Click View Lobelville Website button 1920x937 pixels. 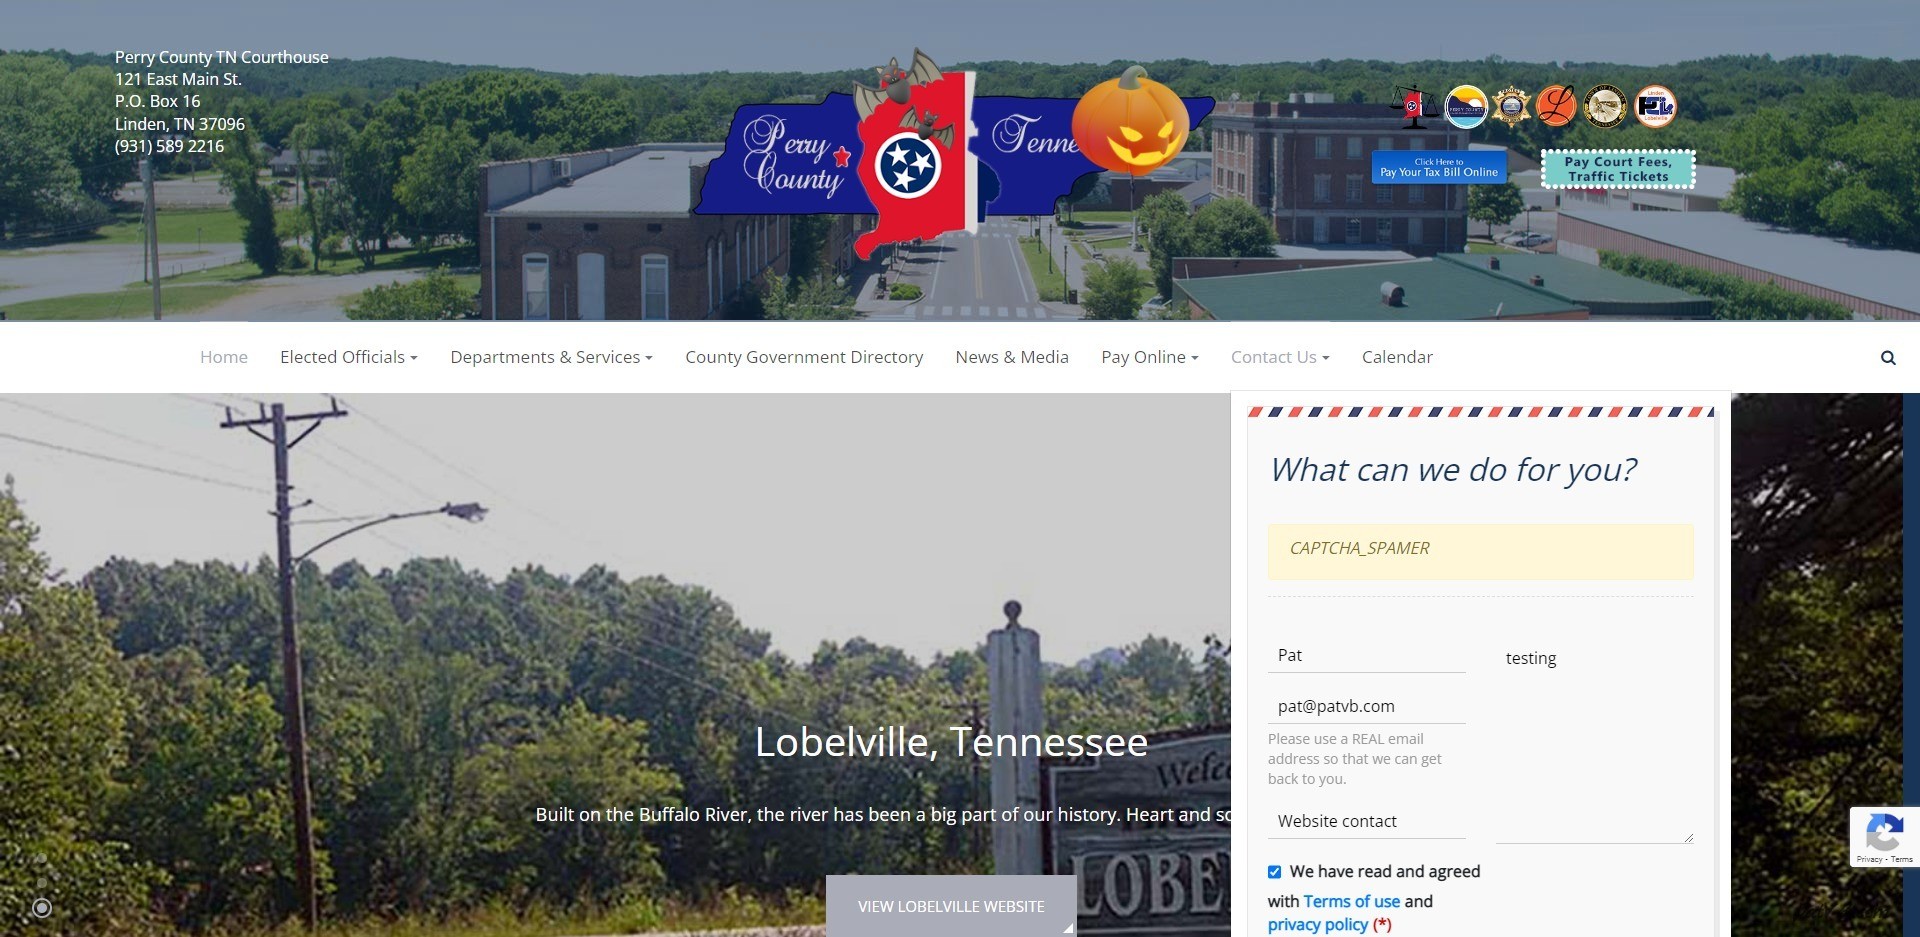point(951,906)
